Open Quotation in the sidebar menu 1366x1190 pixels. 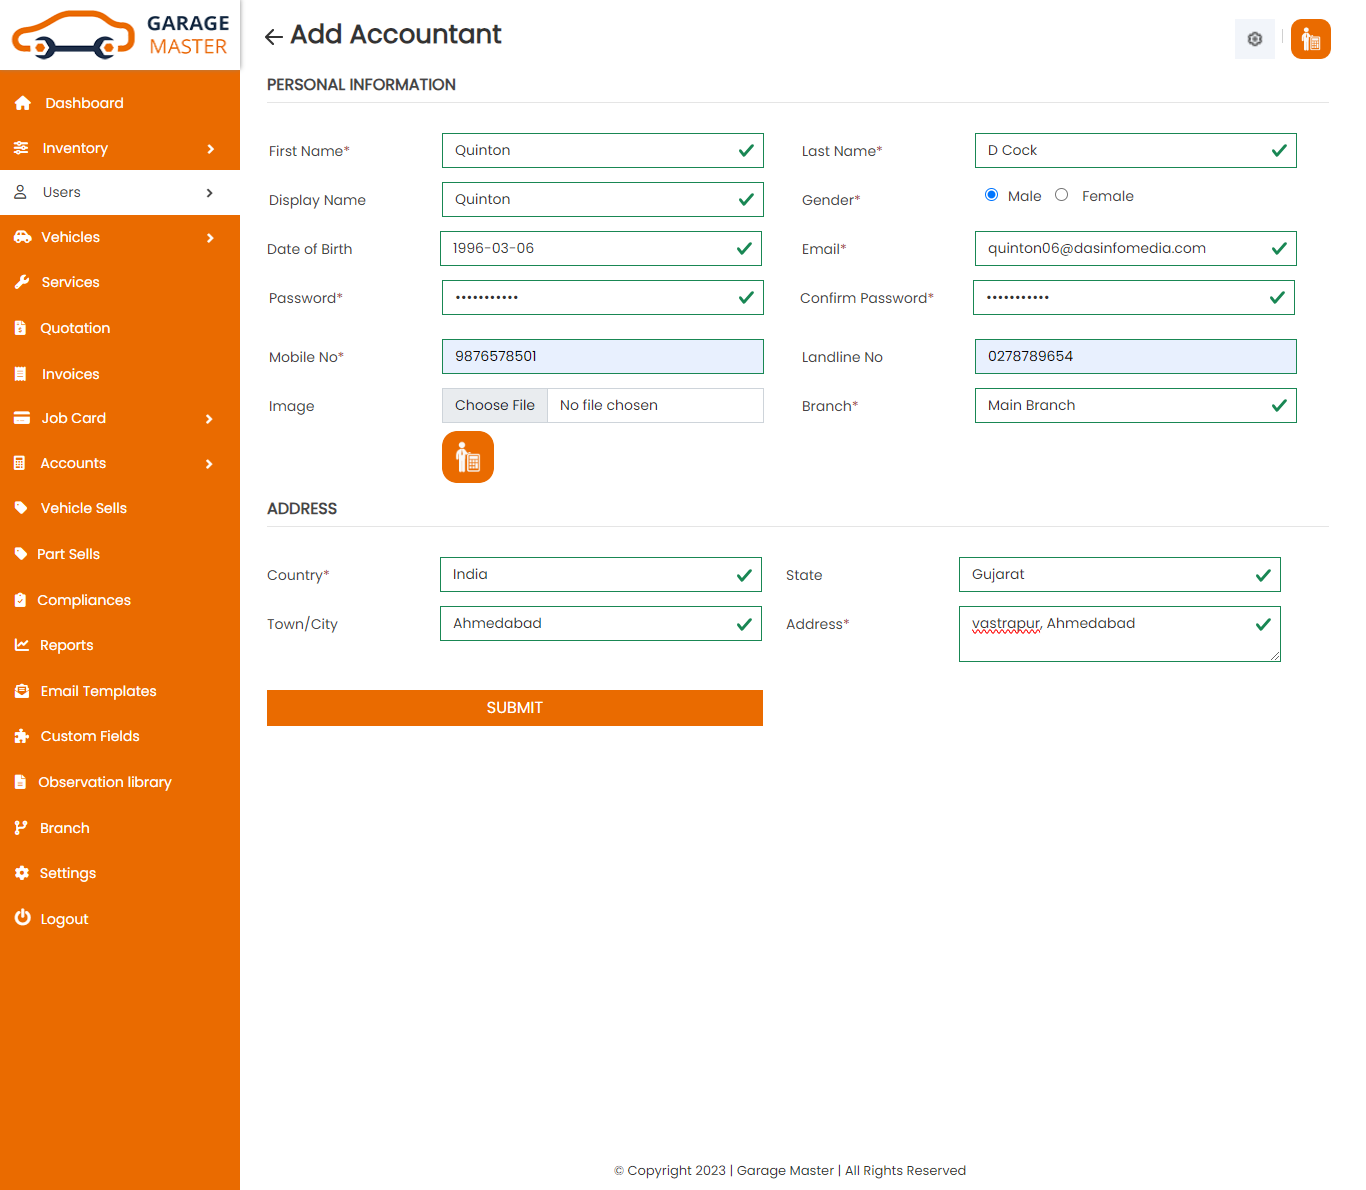(x=75, y=328)
